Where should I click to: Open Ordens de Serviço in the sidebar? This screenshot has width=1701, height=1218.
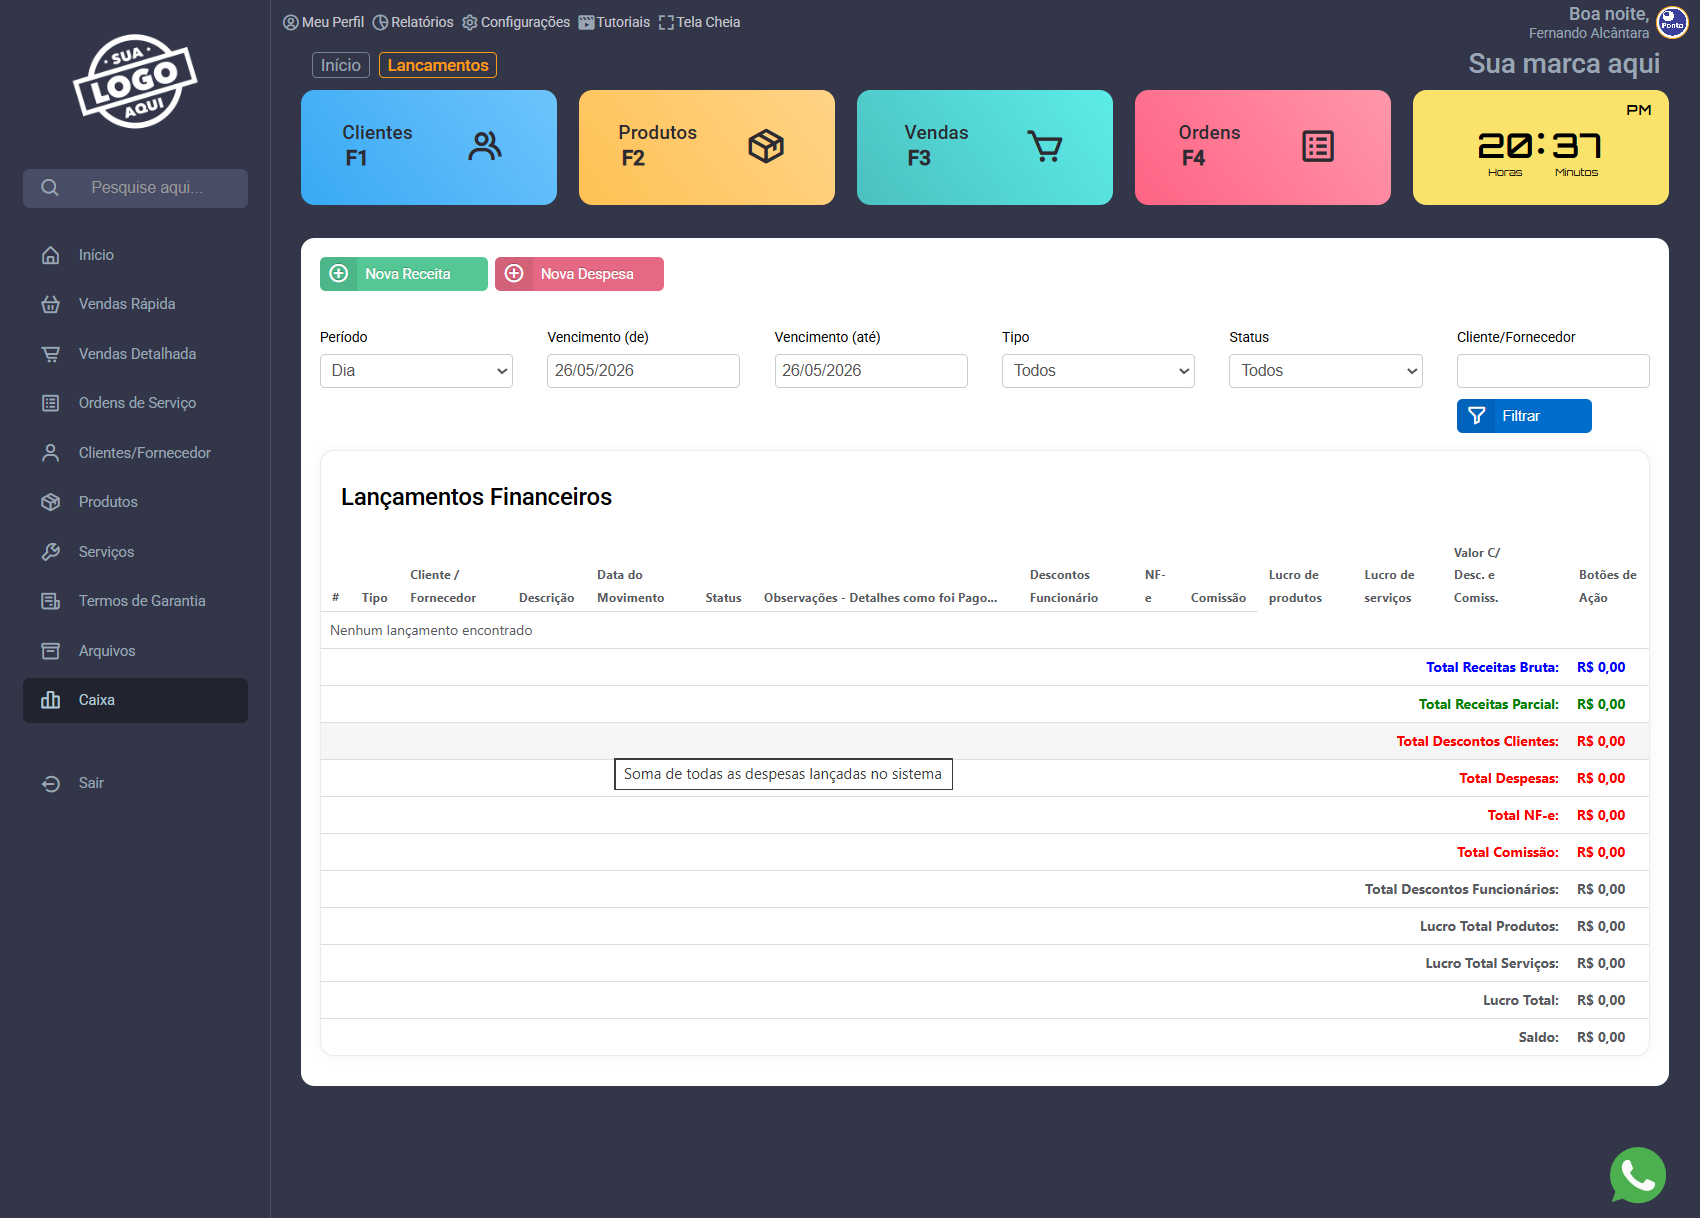click(x=137, y=403)
